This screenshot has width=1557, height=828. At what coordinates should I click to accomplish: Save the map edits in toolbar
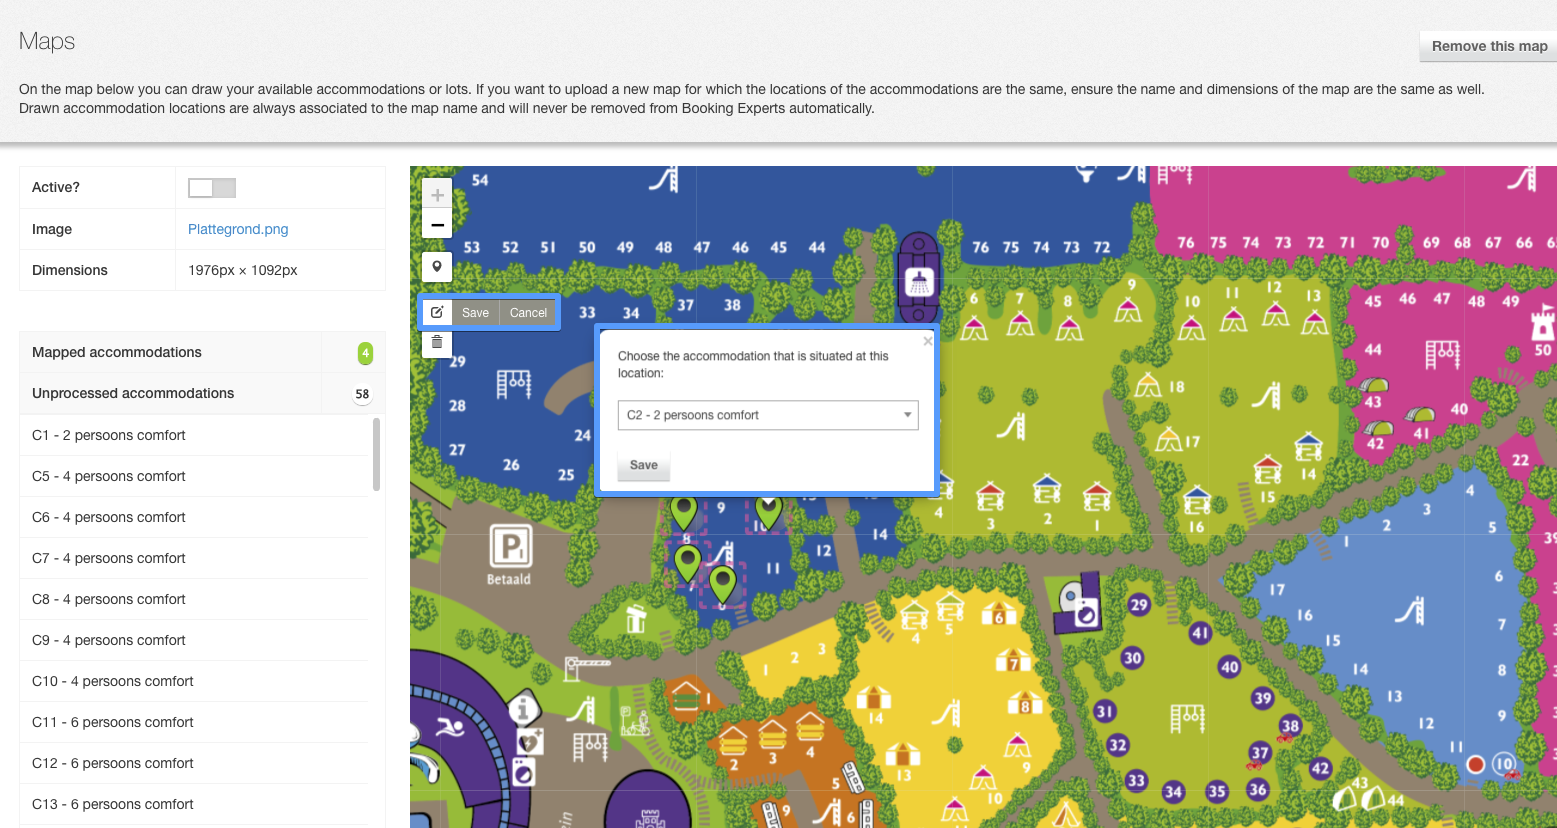click(x=475, y=313)
